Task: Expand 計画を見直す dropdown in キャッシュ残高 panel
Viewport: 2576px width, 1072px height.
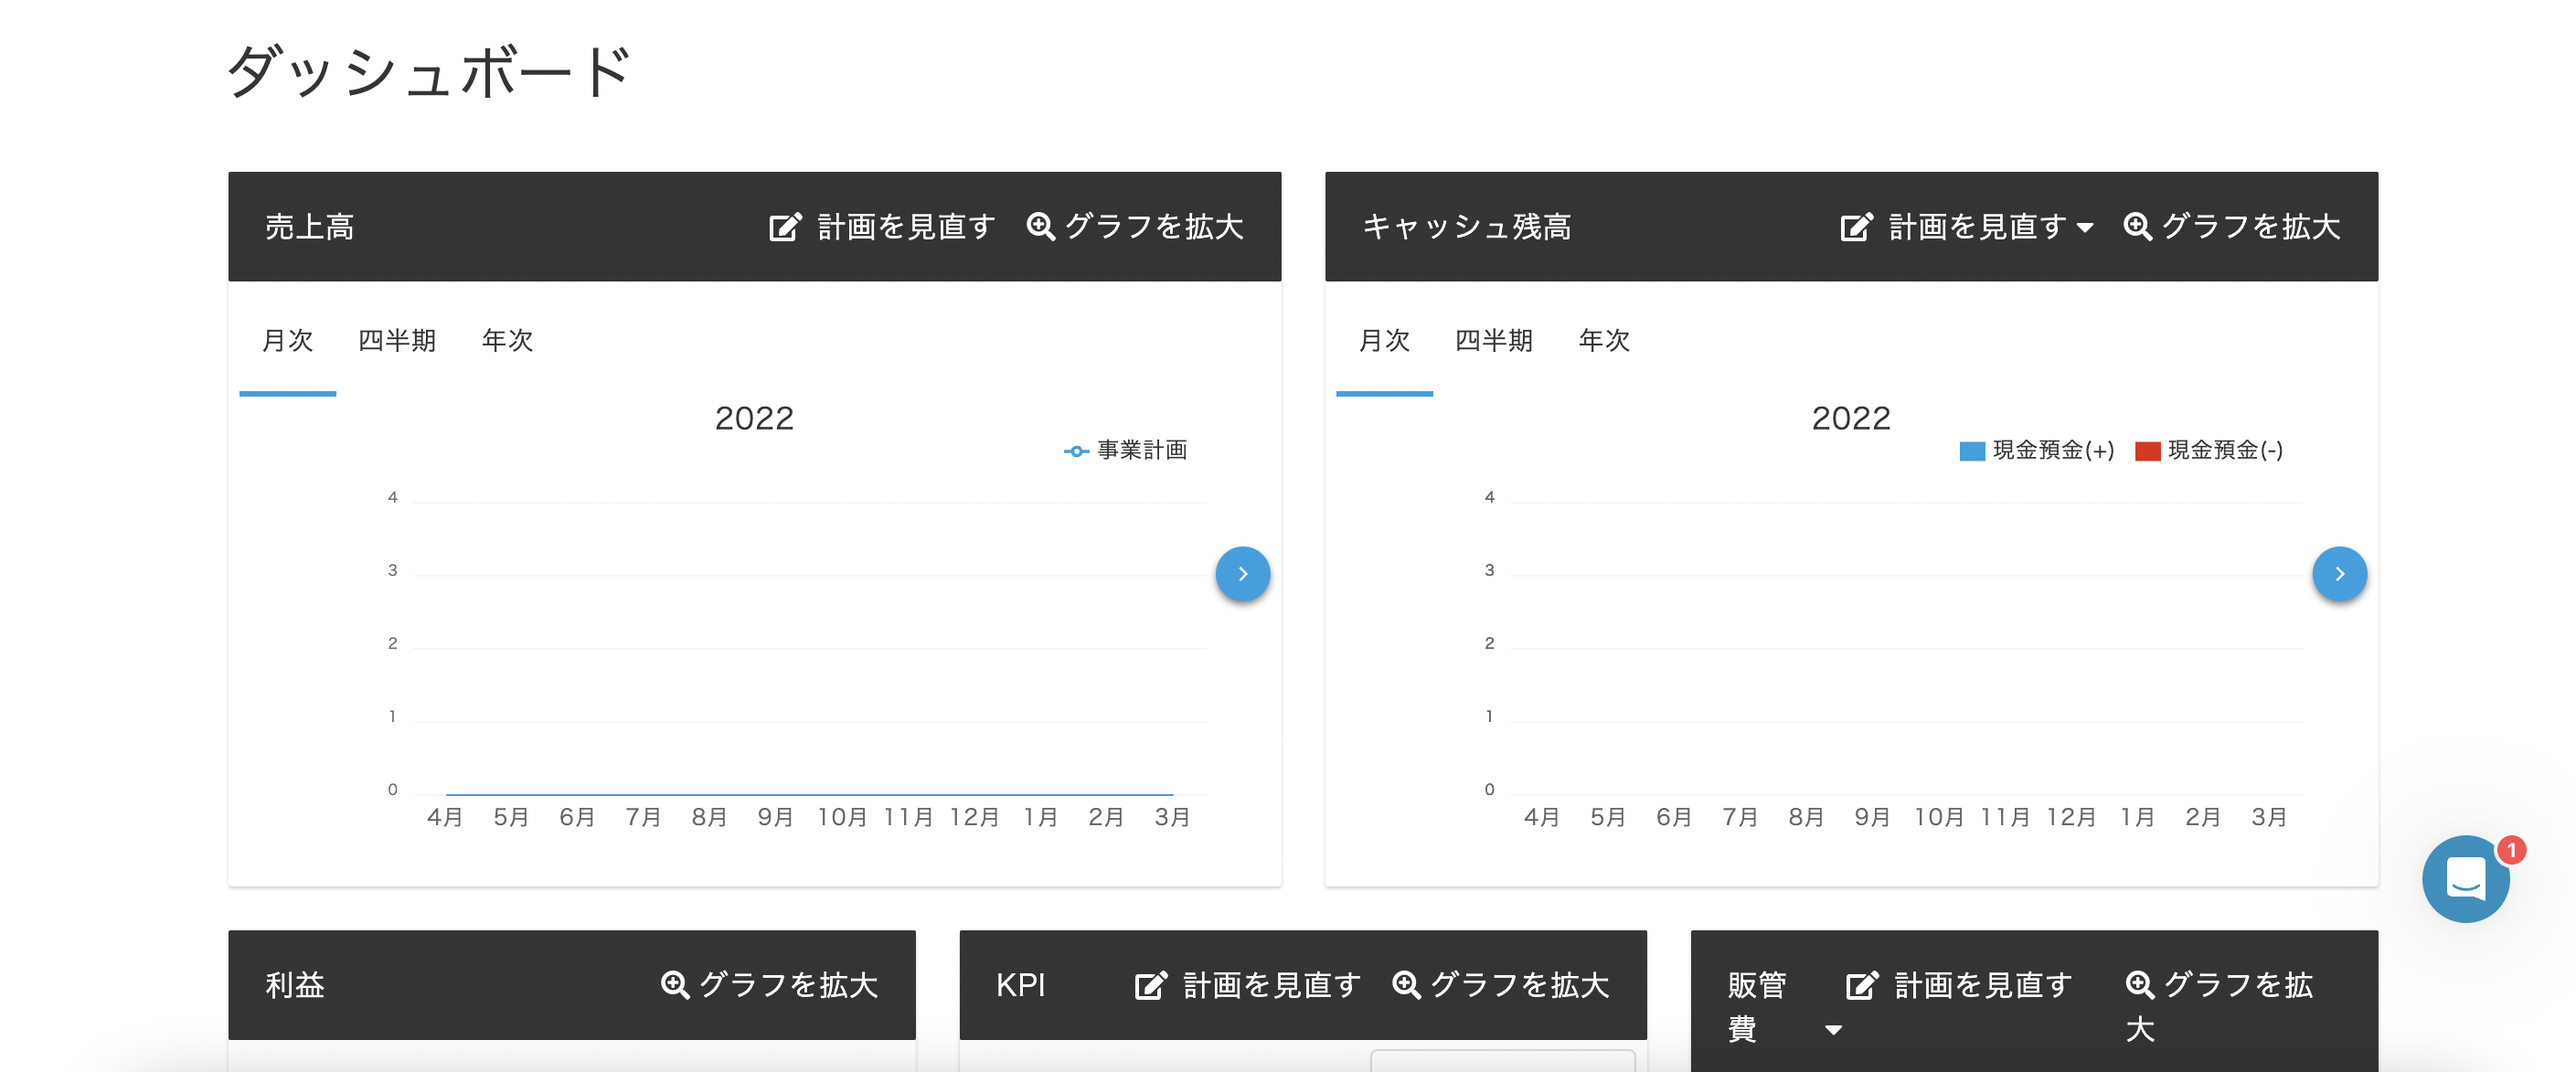Action: [x=2085, y=228]
